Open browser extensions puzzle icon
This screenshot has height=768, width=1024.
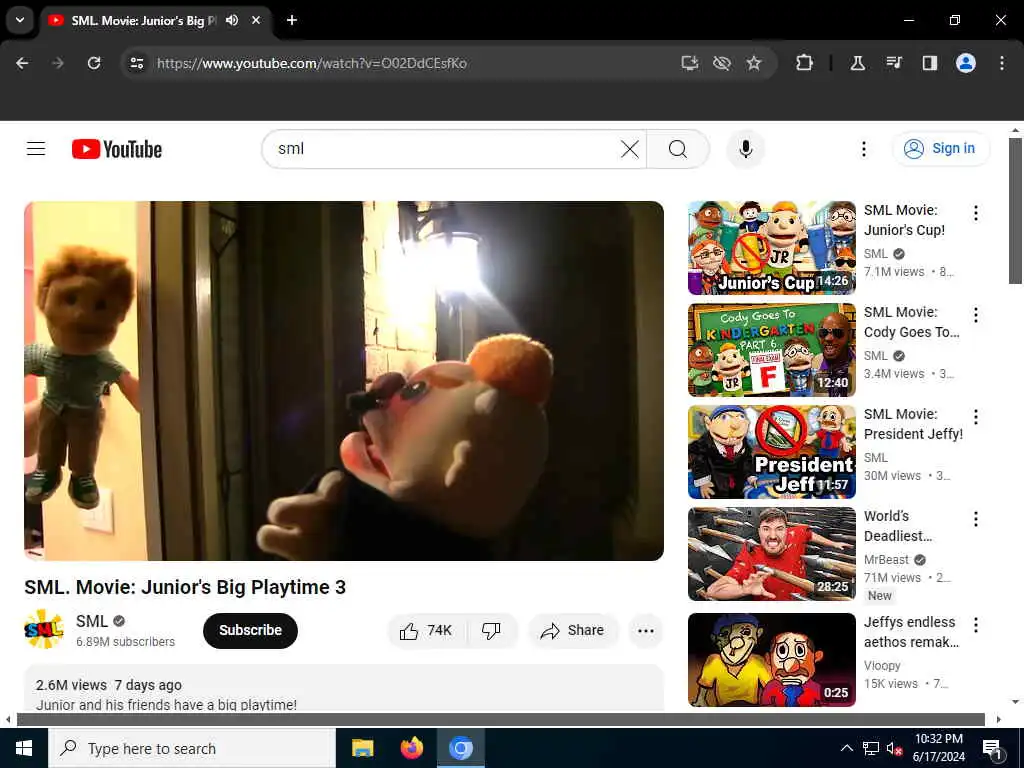tap(805, 63)
